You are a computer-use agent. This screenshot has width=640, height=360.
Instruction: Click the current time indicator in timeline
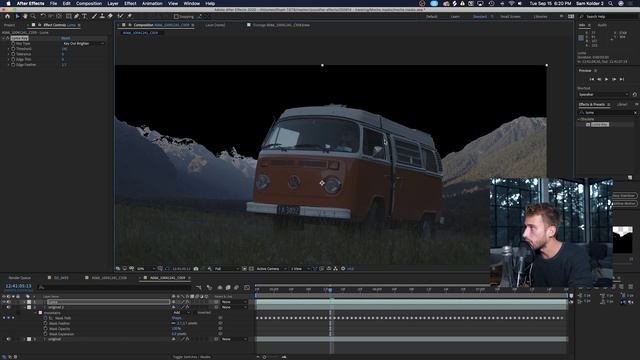pyautogui.click(x=330, y=290)
